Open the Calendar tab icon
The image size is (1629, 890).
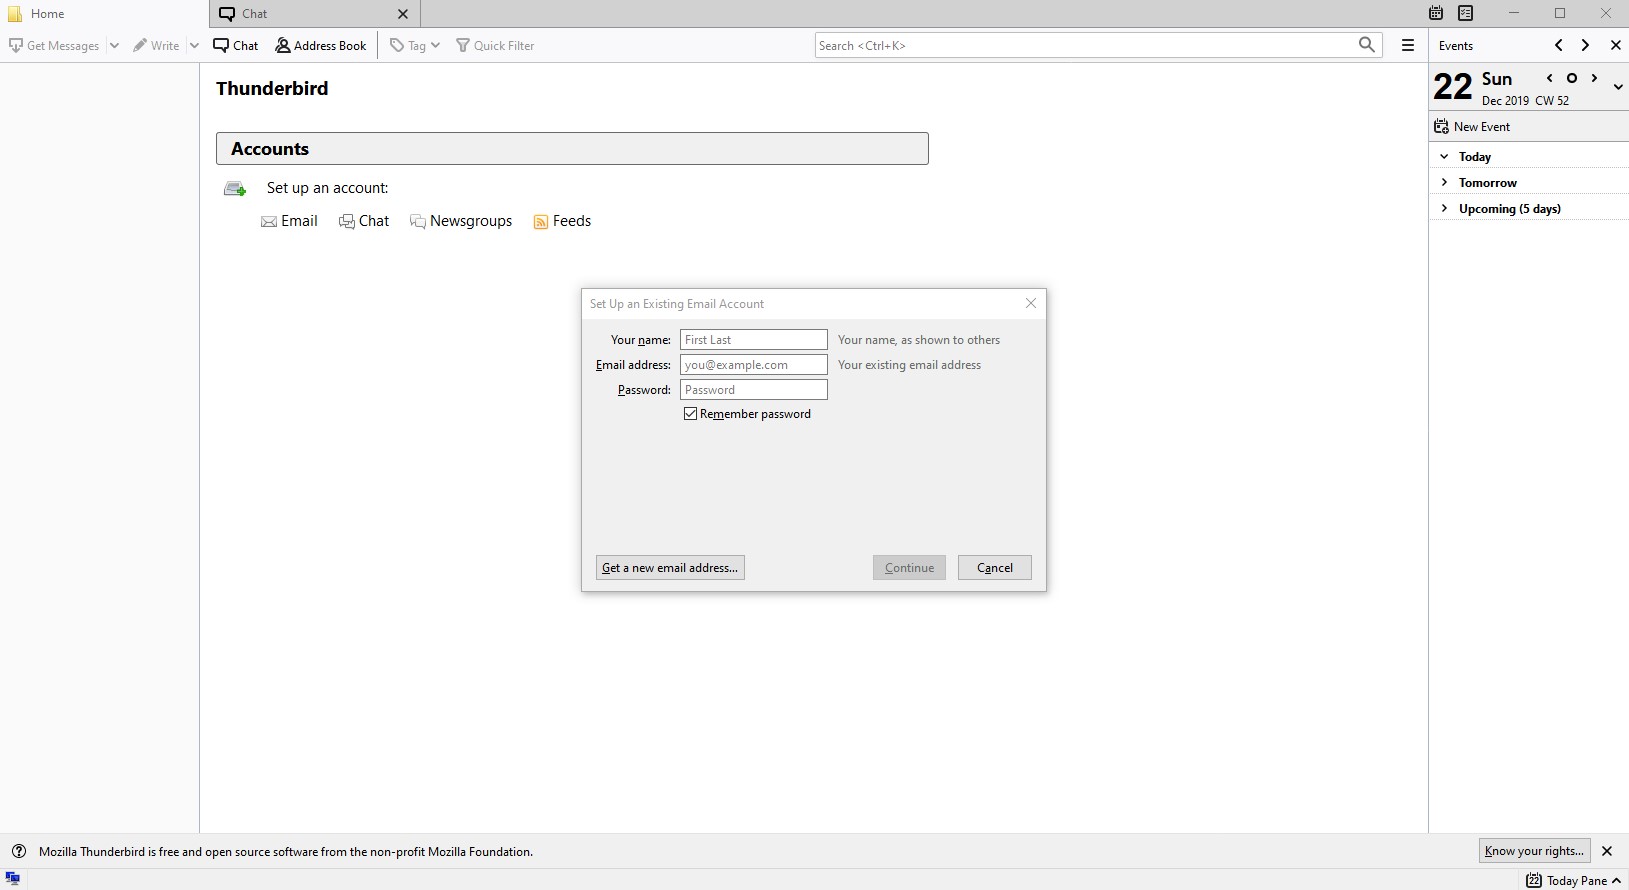(1436, 13)
